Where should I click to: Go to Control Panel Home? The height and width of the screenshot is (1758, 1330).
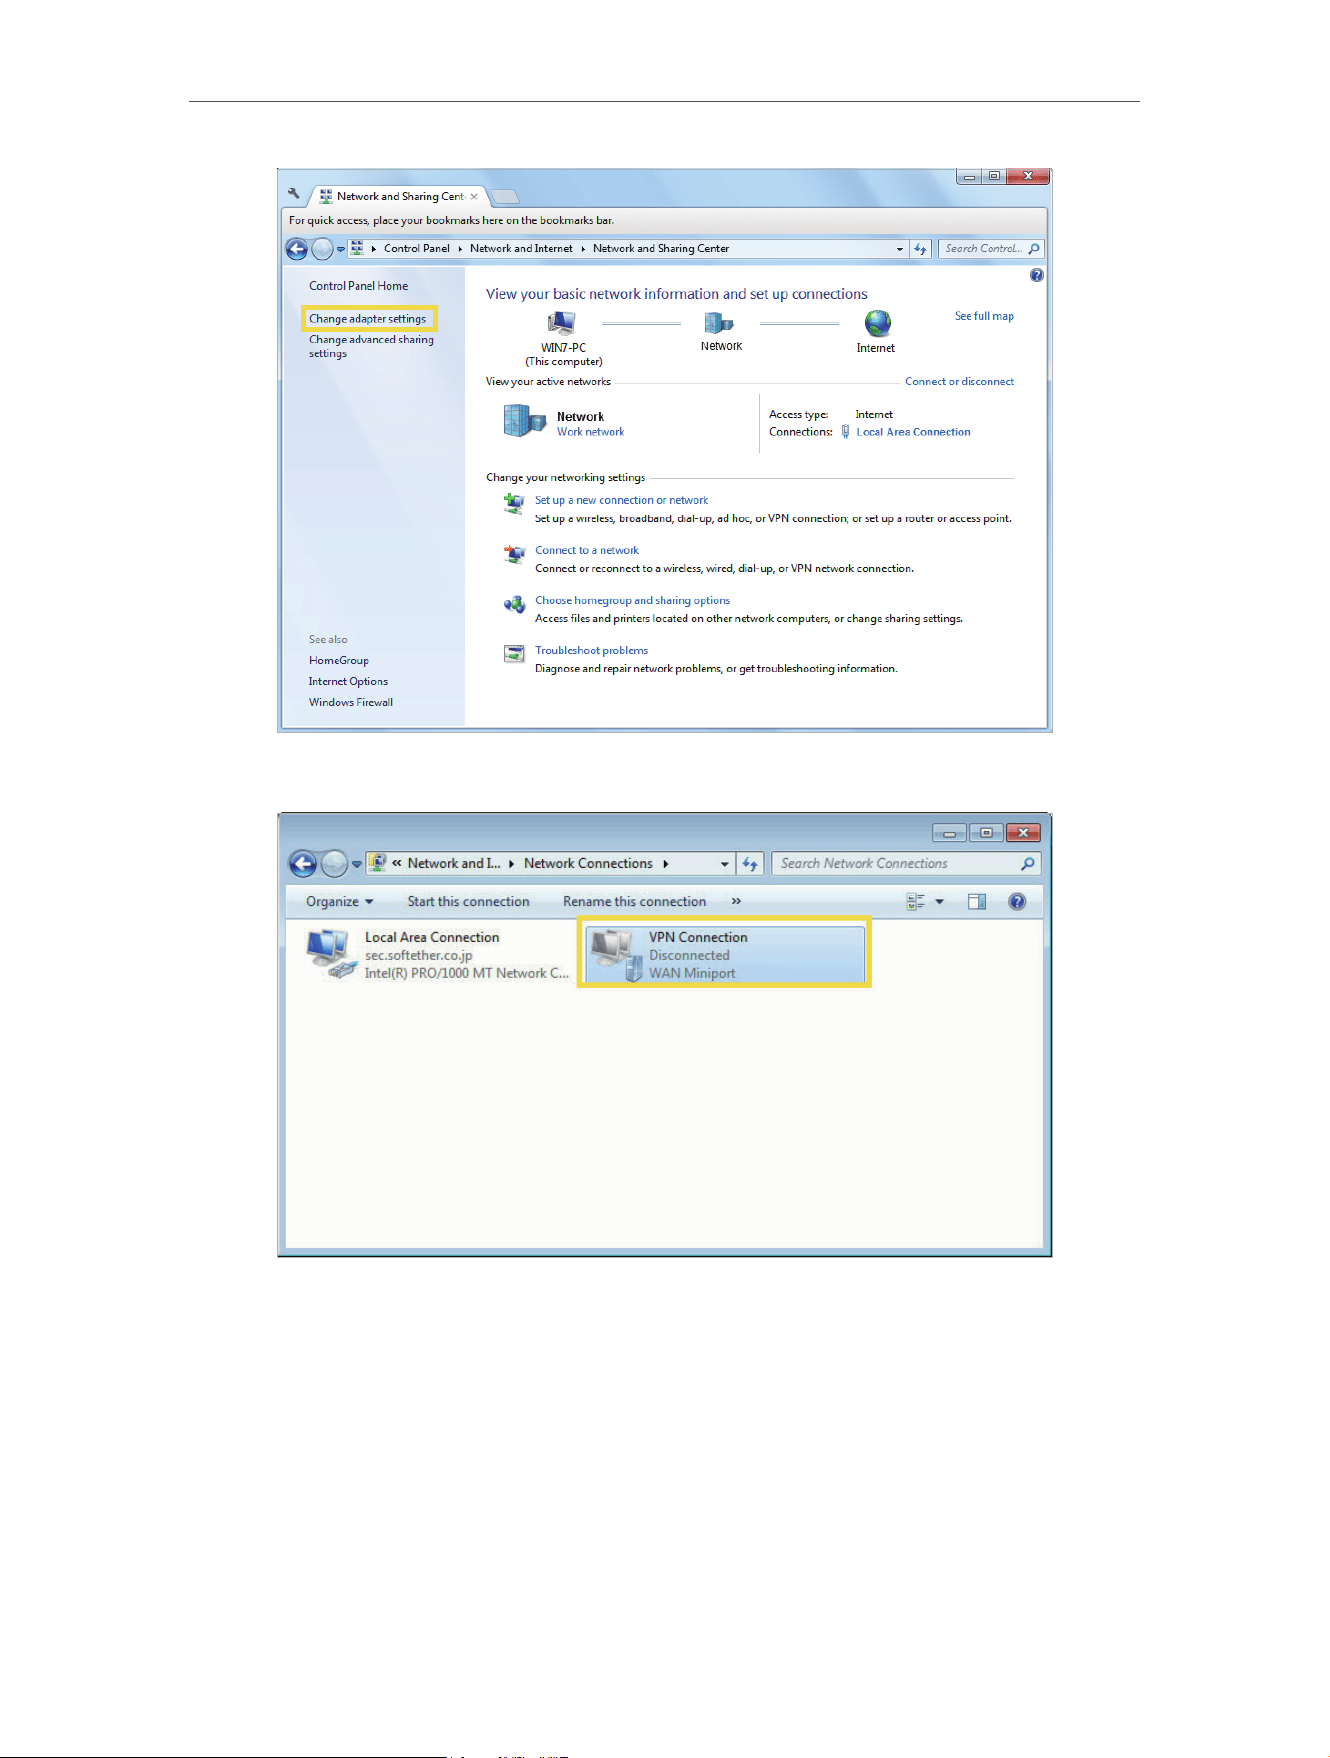[358, 286]
